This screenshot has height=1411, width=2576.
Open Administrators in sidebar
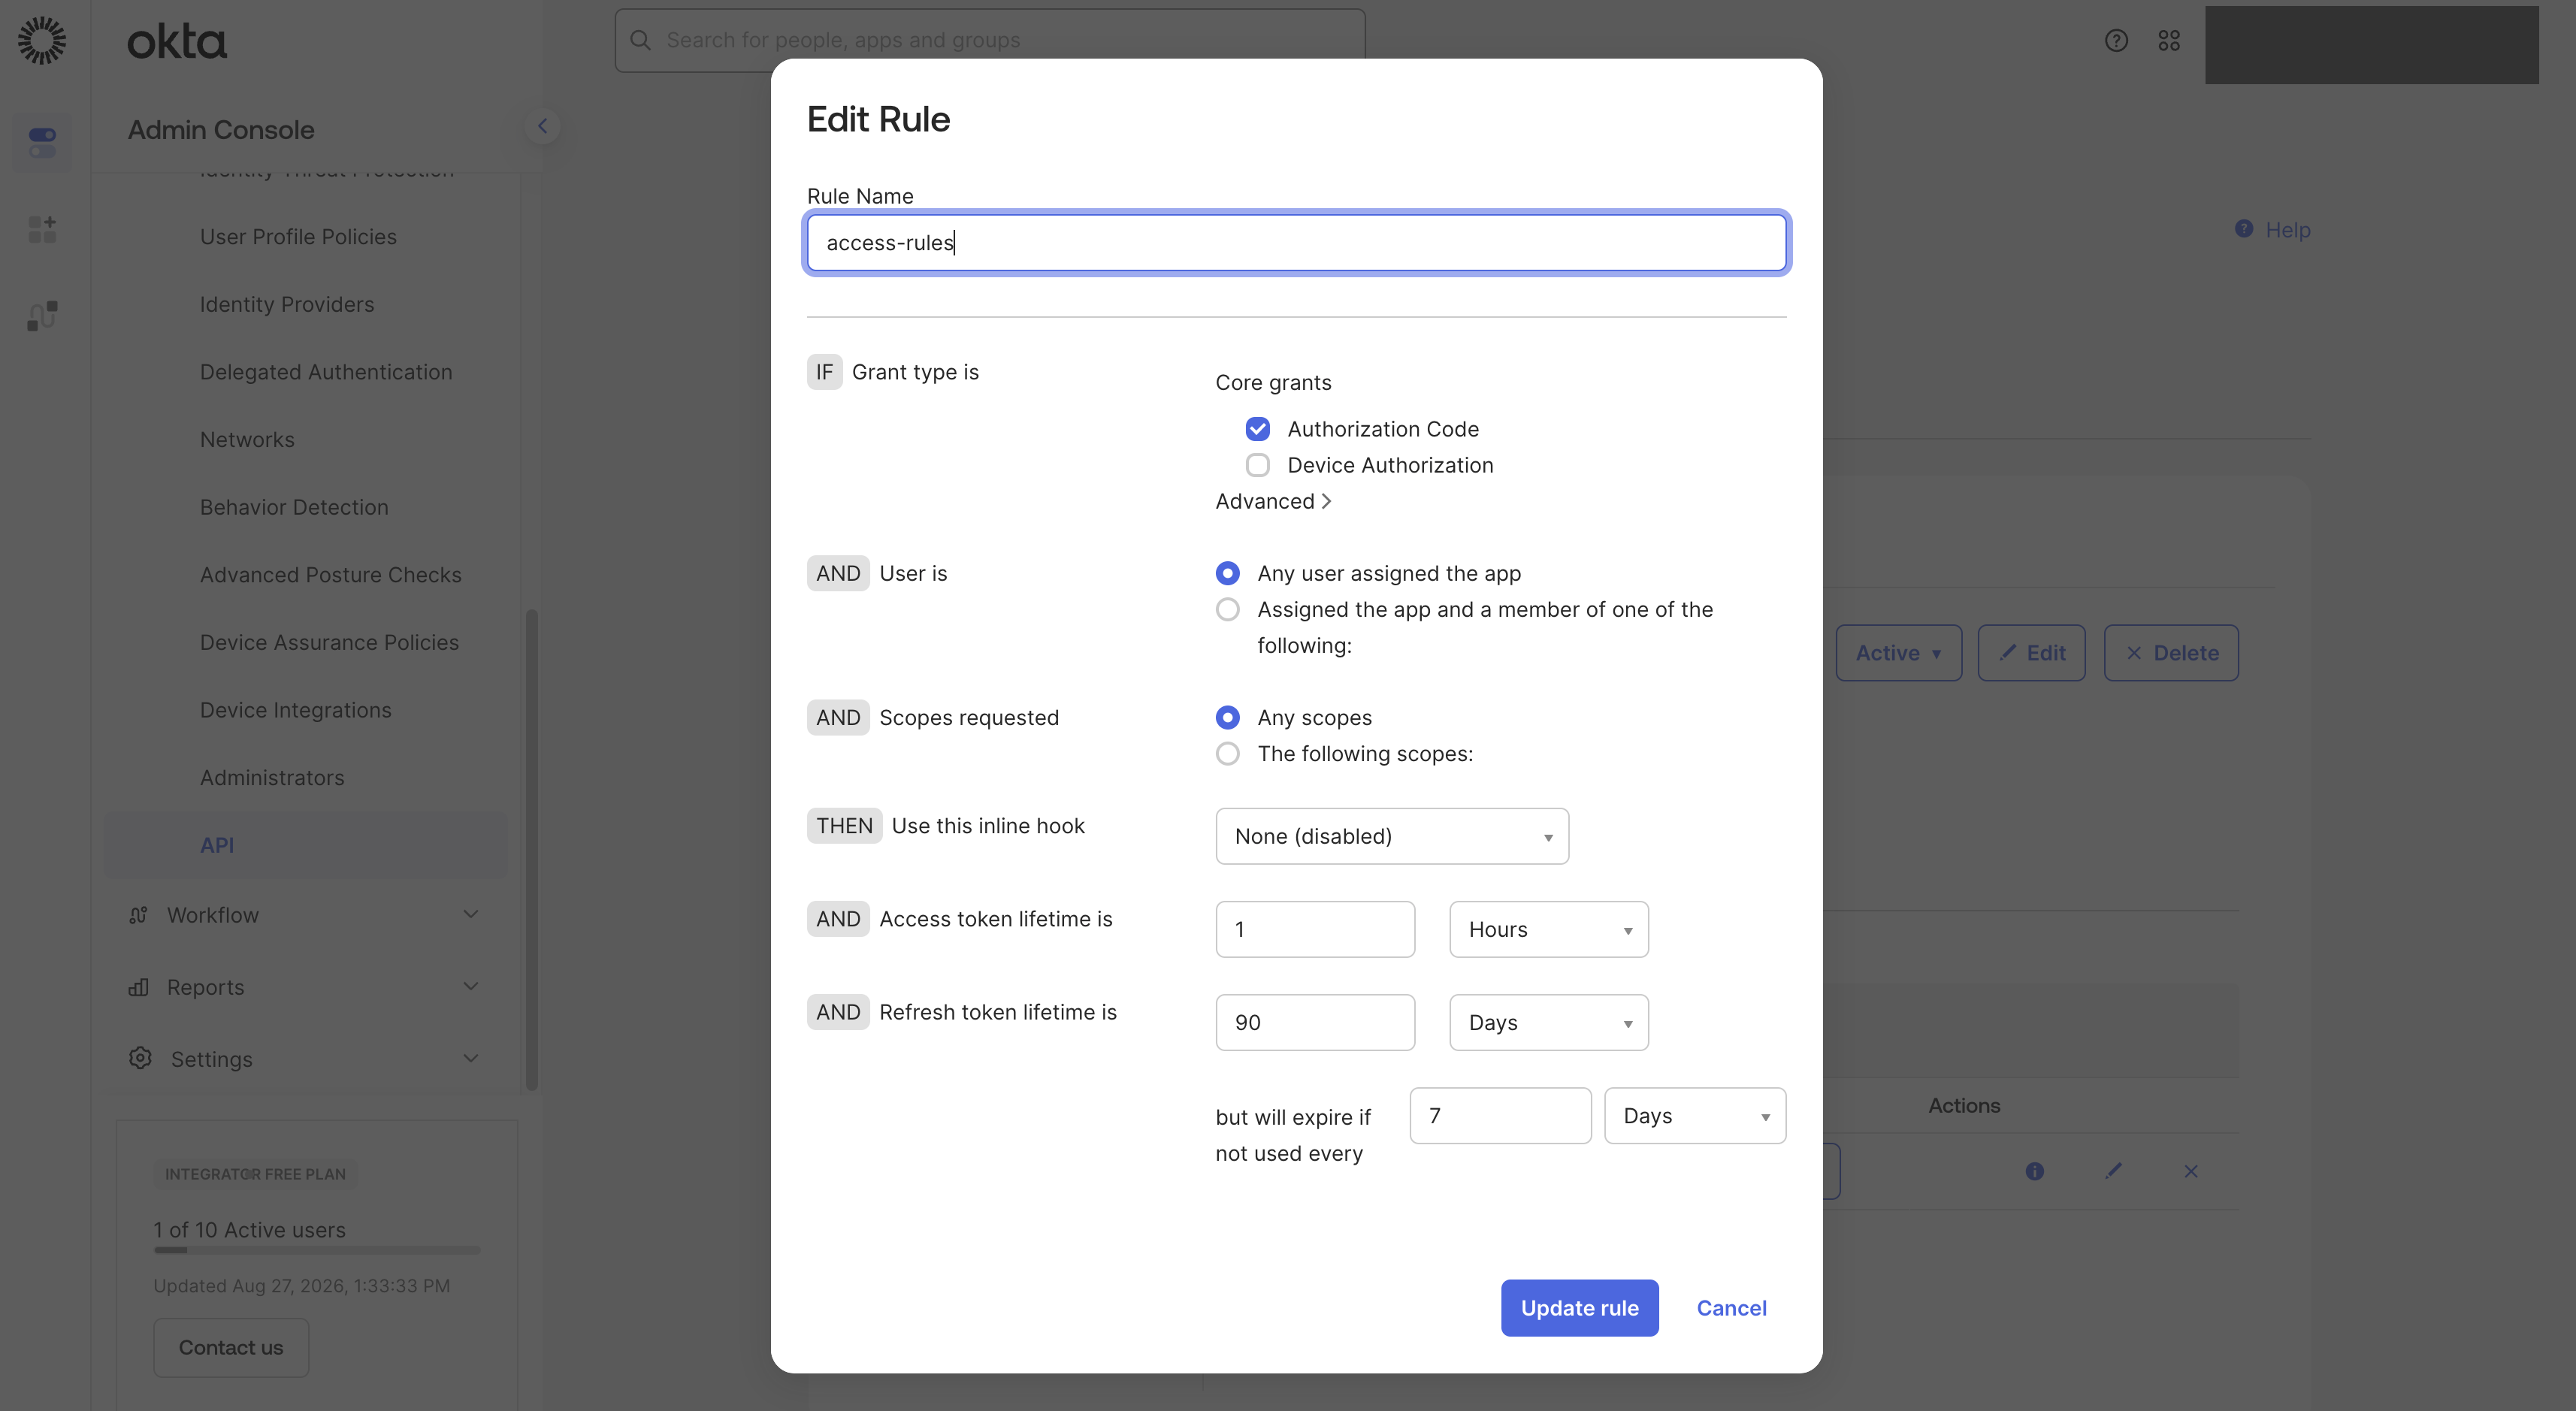click(x=272, y=777)
